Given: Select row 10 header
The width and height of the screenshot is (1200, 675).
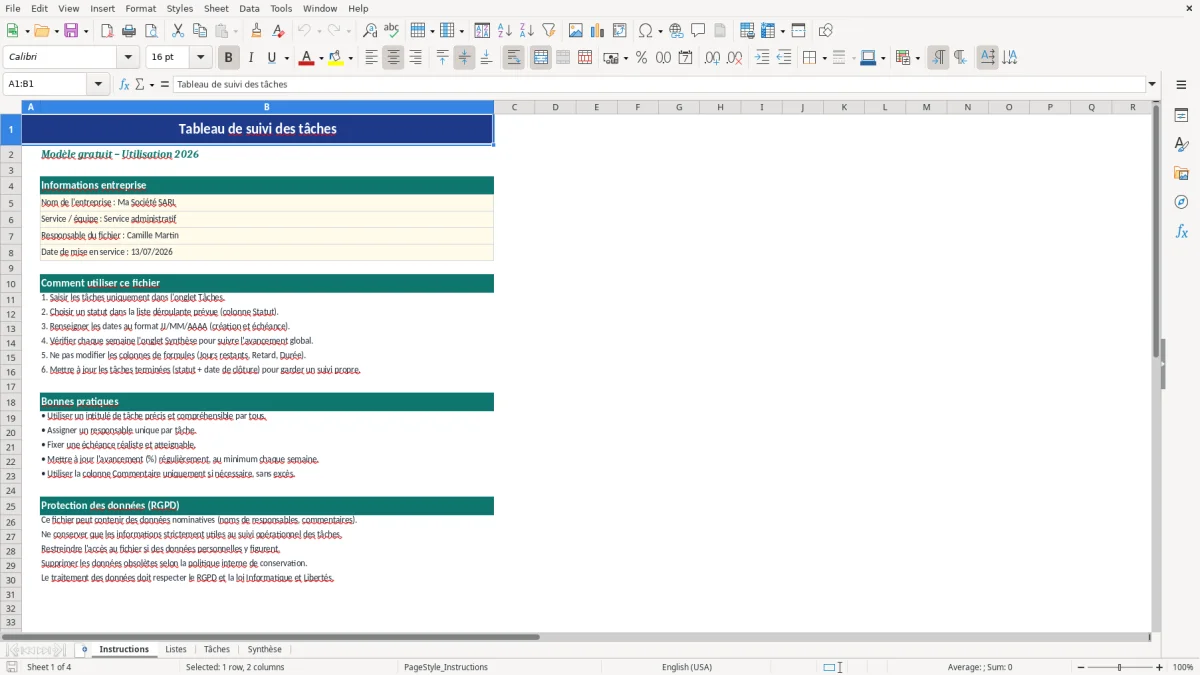Looking at the screenshot, I should (x=11, y=283).
